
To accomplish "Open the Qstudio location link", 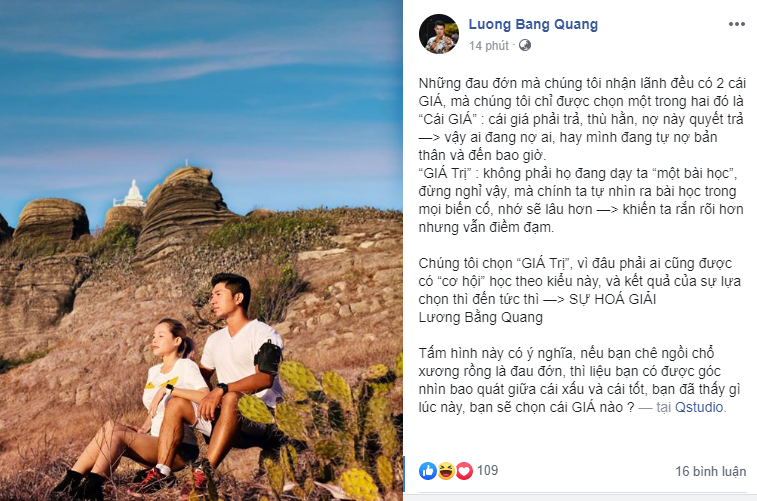I will (x=699, y=407).
